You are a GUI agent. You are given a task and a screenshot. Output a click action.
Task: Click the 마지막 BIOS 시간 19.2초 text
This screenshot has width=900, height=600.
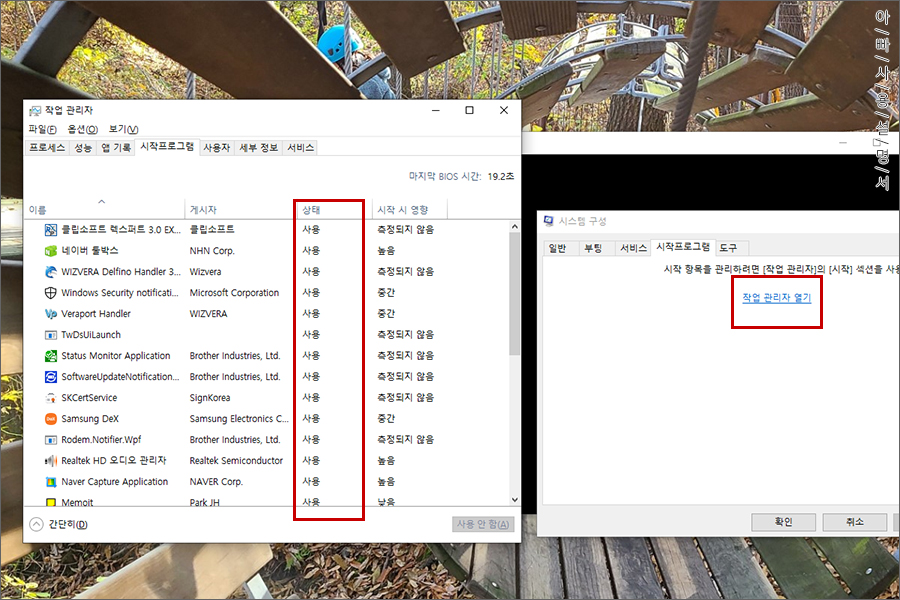[461, 176]
